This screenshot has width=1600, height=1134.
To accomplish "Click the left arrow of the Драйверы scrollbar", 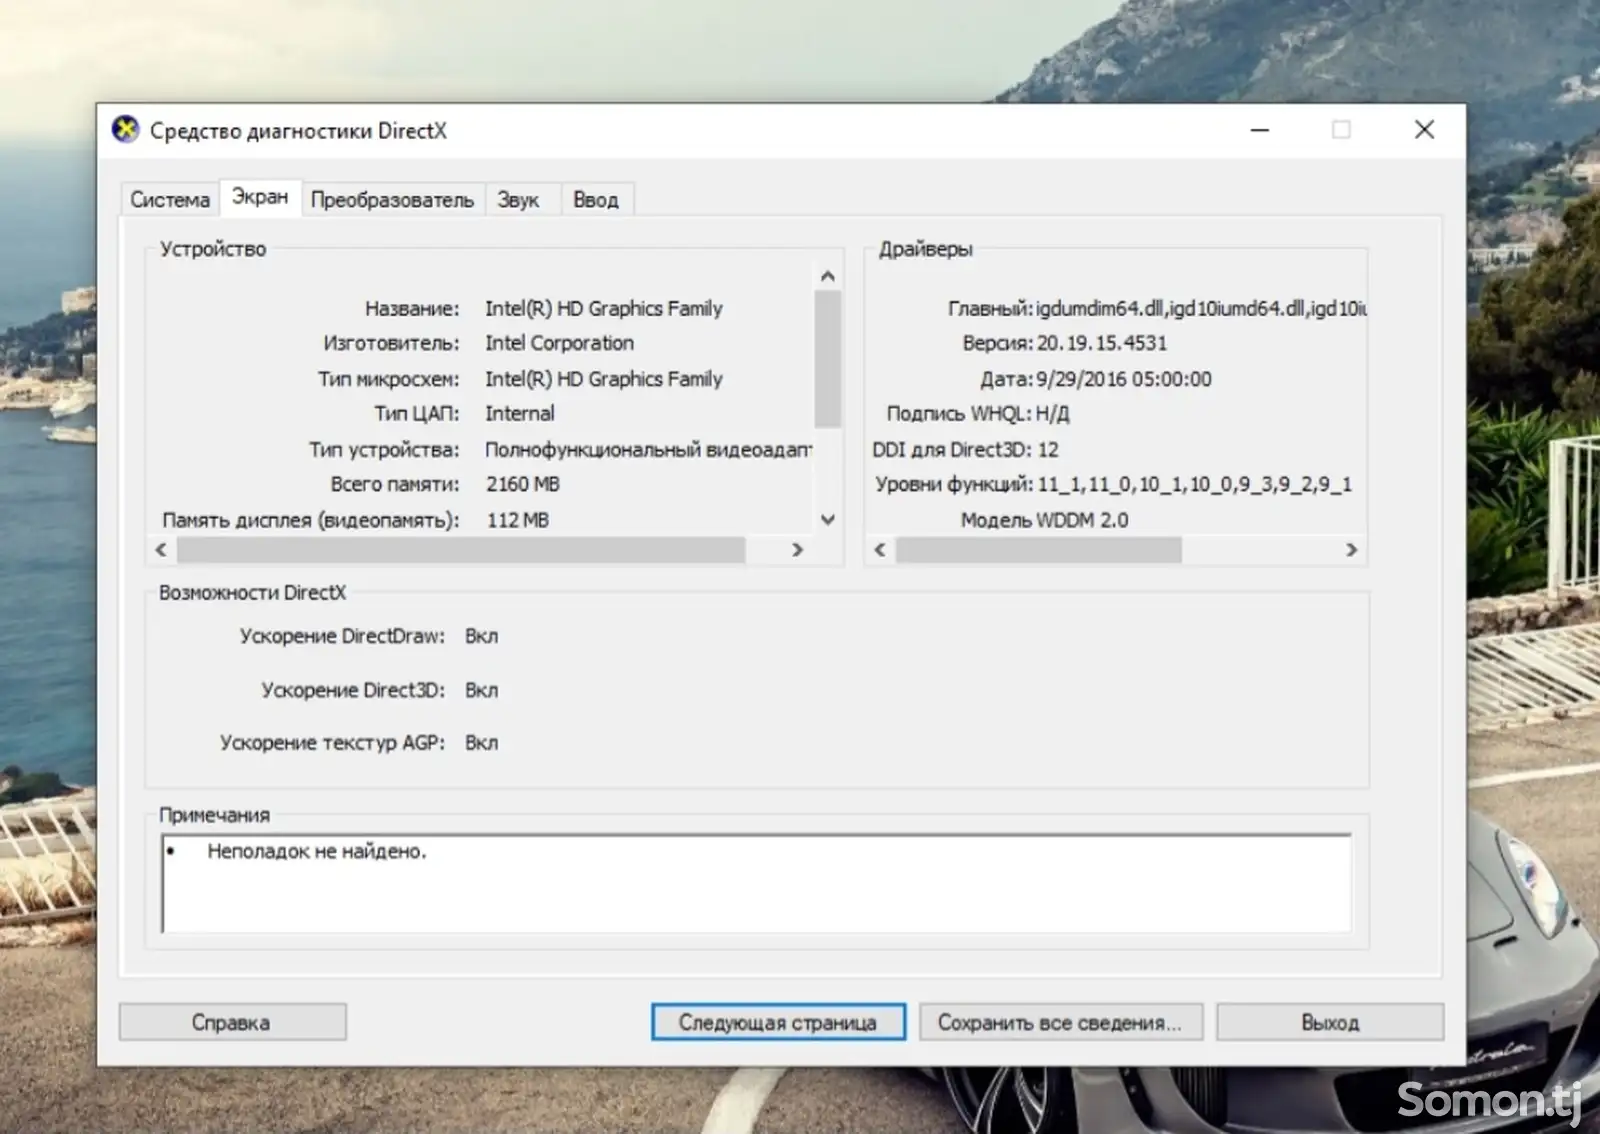I will (x=880, y=549).
